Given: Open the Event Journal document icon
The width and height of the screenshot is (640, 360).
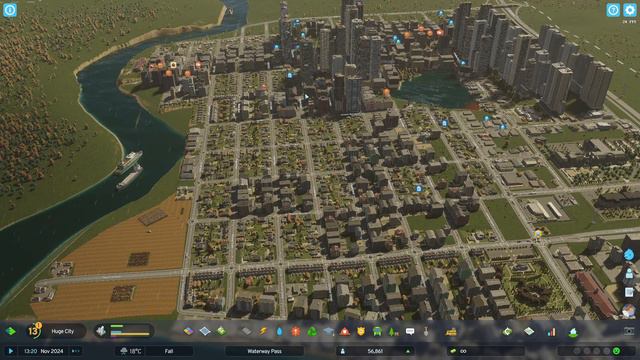Looking at the screenshot, I should point(629,292).
